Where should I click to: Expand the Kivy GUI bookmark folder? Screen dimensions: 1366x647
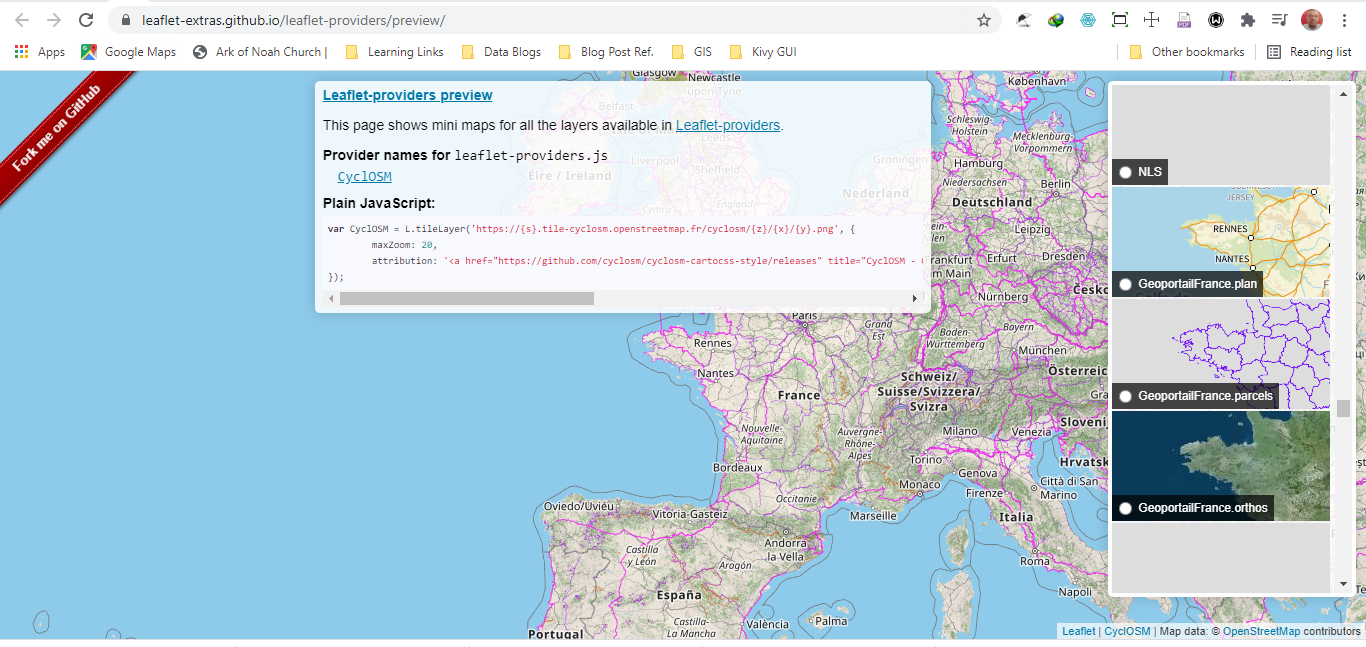pyautogui.click(x=763, y=52)
